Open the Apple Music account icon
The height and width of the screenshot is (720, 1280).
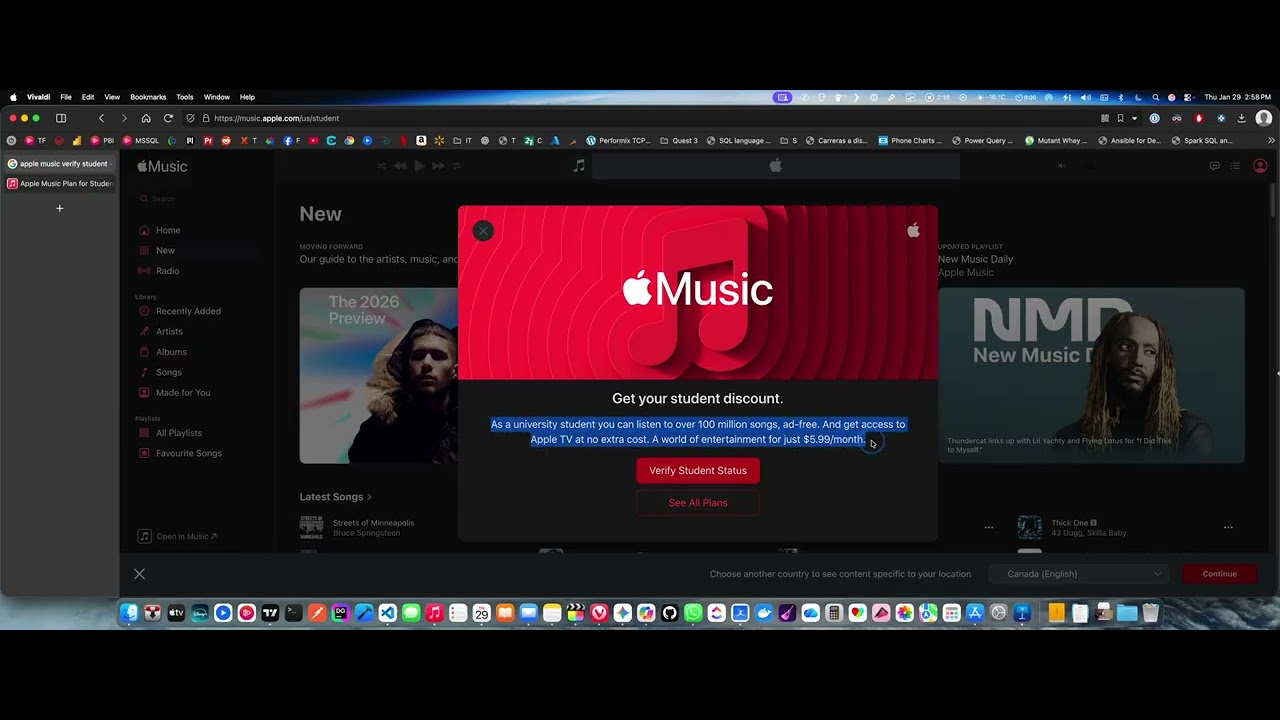tap(1260, 166)
